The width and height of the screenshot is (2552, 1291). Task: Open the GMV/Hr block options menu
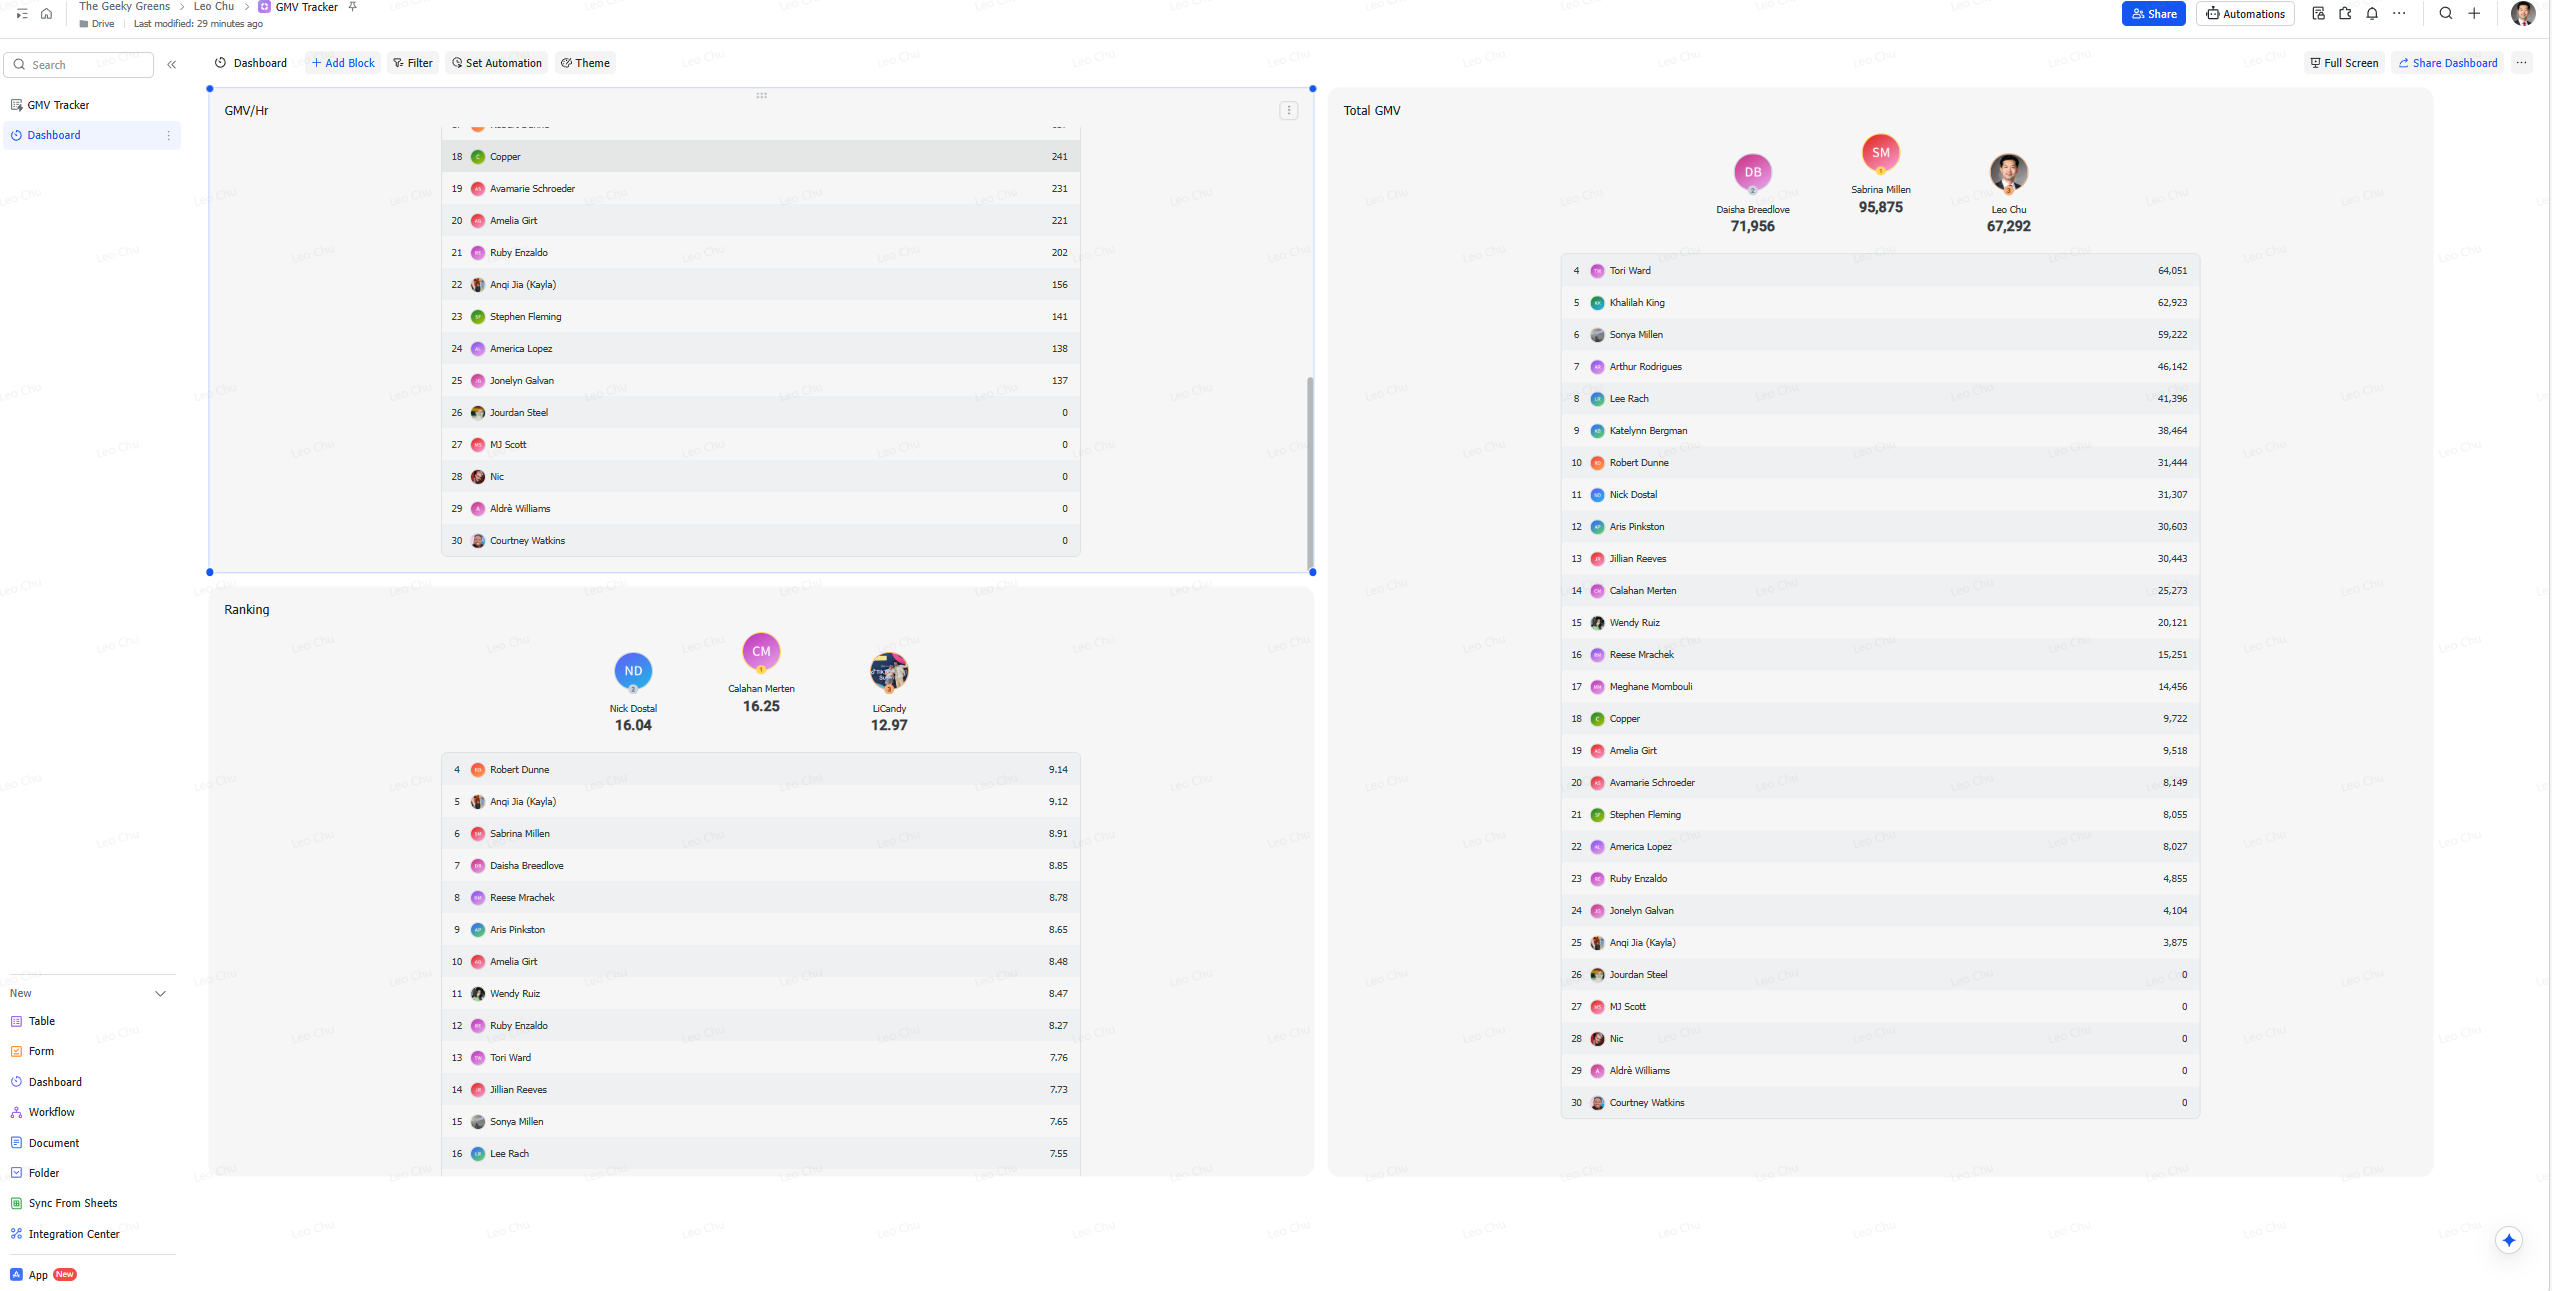click(1288, 111)
